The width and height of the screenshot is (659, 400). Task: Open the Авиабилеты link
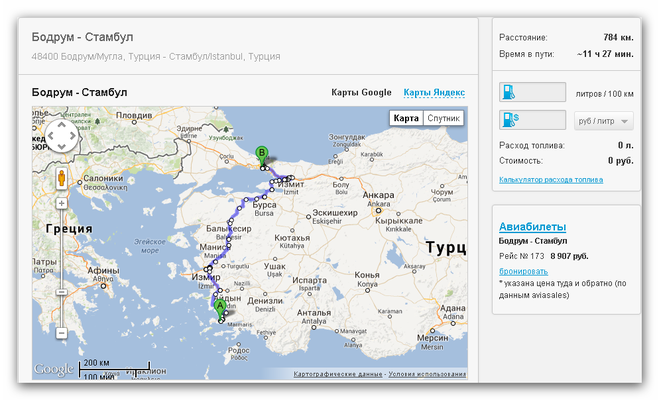click(x=532, y=227)
